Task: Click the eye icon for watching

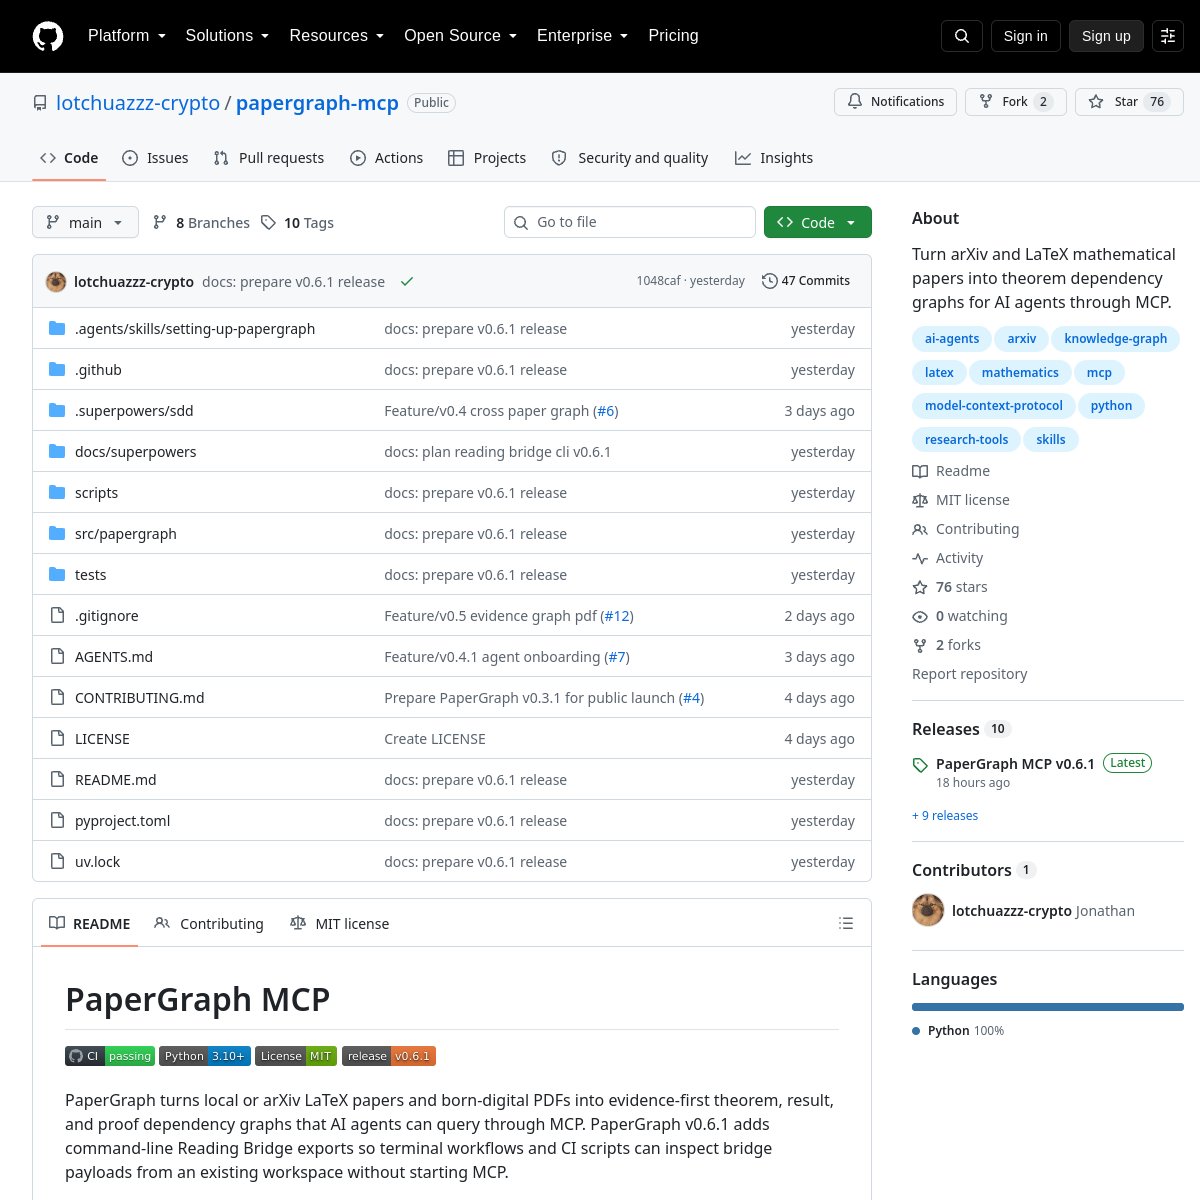Action: click(920, 616)
